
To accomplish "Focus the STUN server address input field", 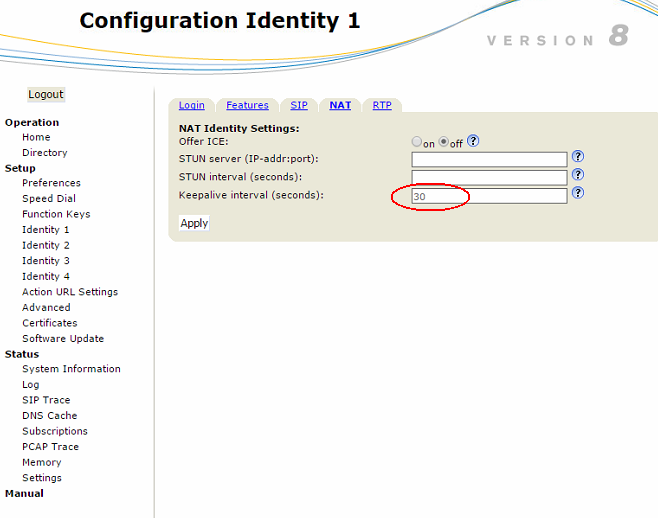I will click(x=489, y=159).
